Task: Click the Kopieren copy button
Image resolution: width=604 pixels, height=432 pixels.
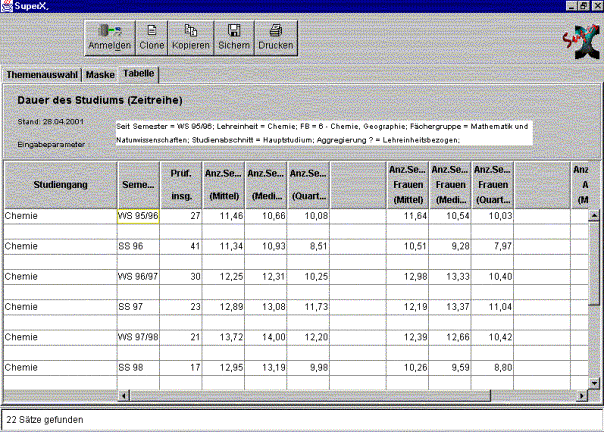Action: [x=191, y=38]
